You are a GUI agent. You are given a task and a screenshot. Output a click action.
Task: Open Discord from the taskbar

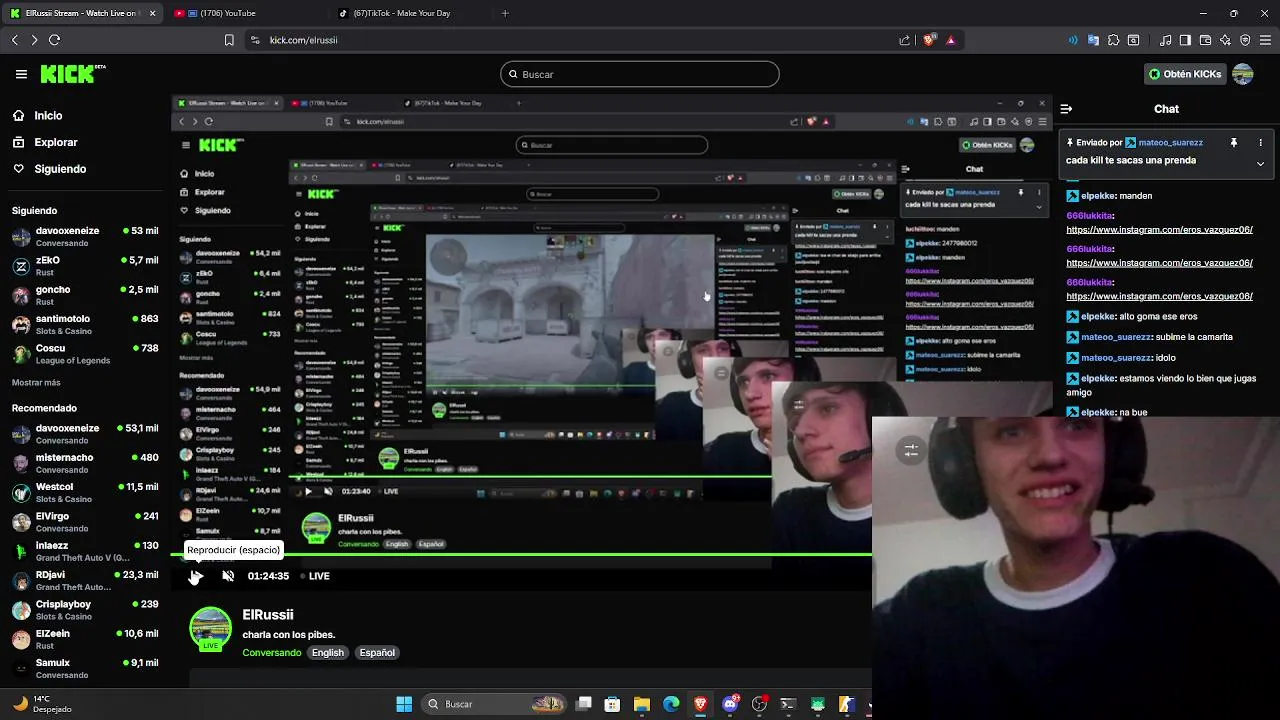[x=731, y=704]
